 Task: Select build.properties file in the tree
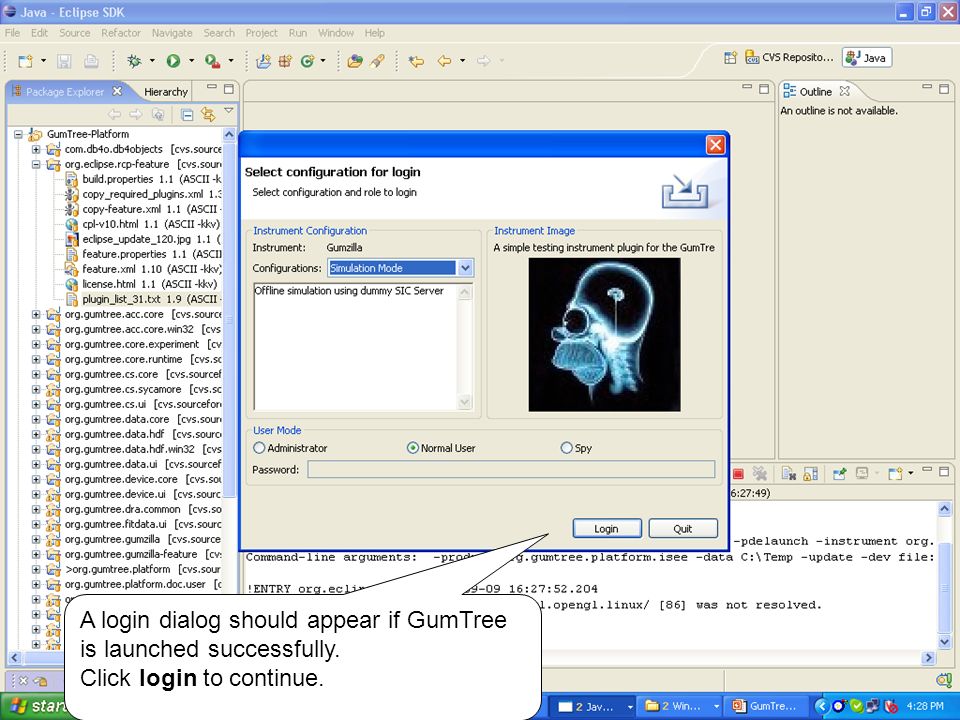coord(144,179)
